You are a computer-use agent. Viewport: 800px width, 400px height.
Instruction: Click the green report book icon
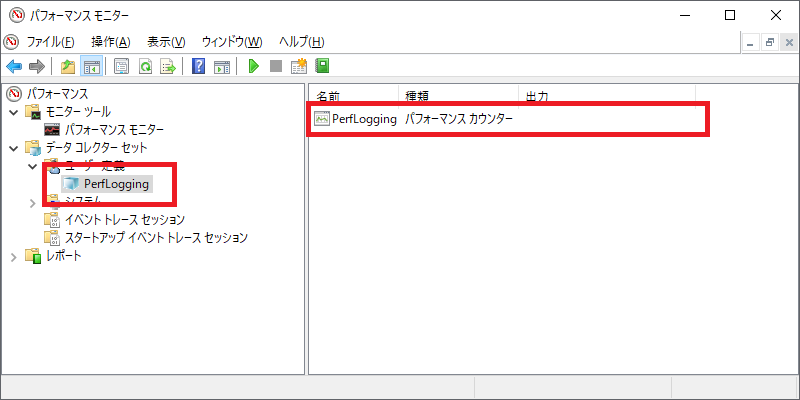tap(322, 67)
